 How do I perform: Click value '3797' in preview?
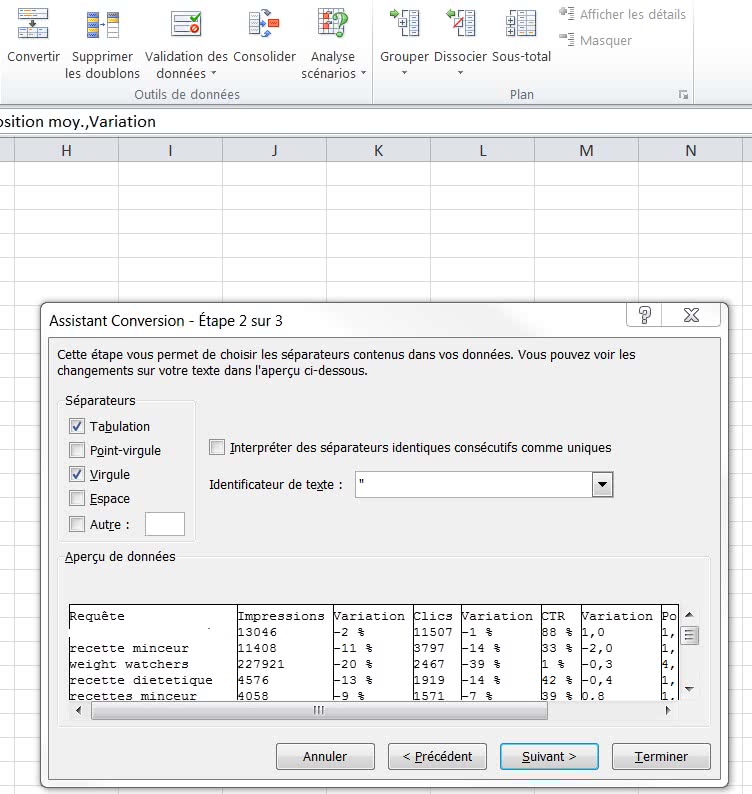[x=429, y=648]
